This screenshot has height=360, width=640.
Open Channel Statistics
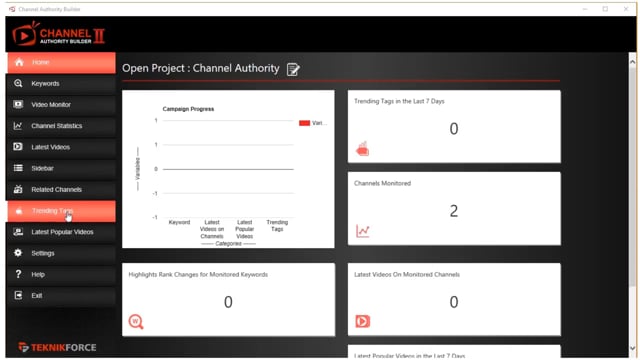[x=61, y=126]
